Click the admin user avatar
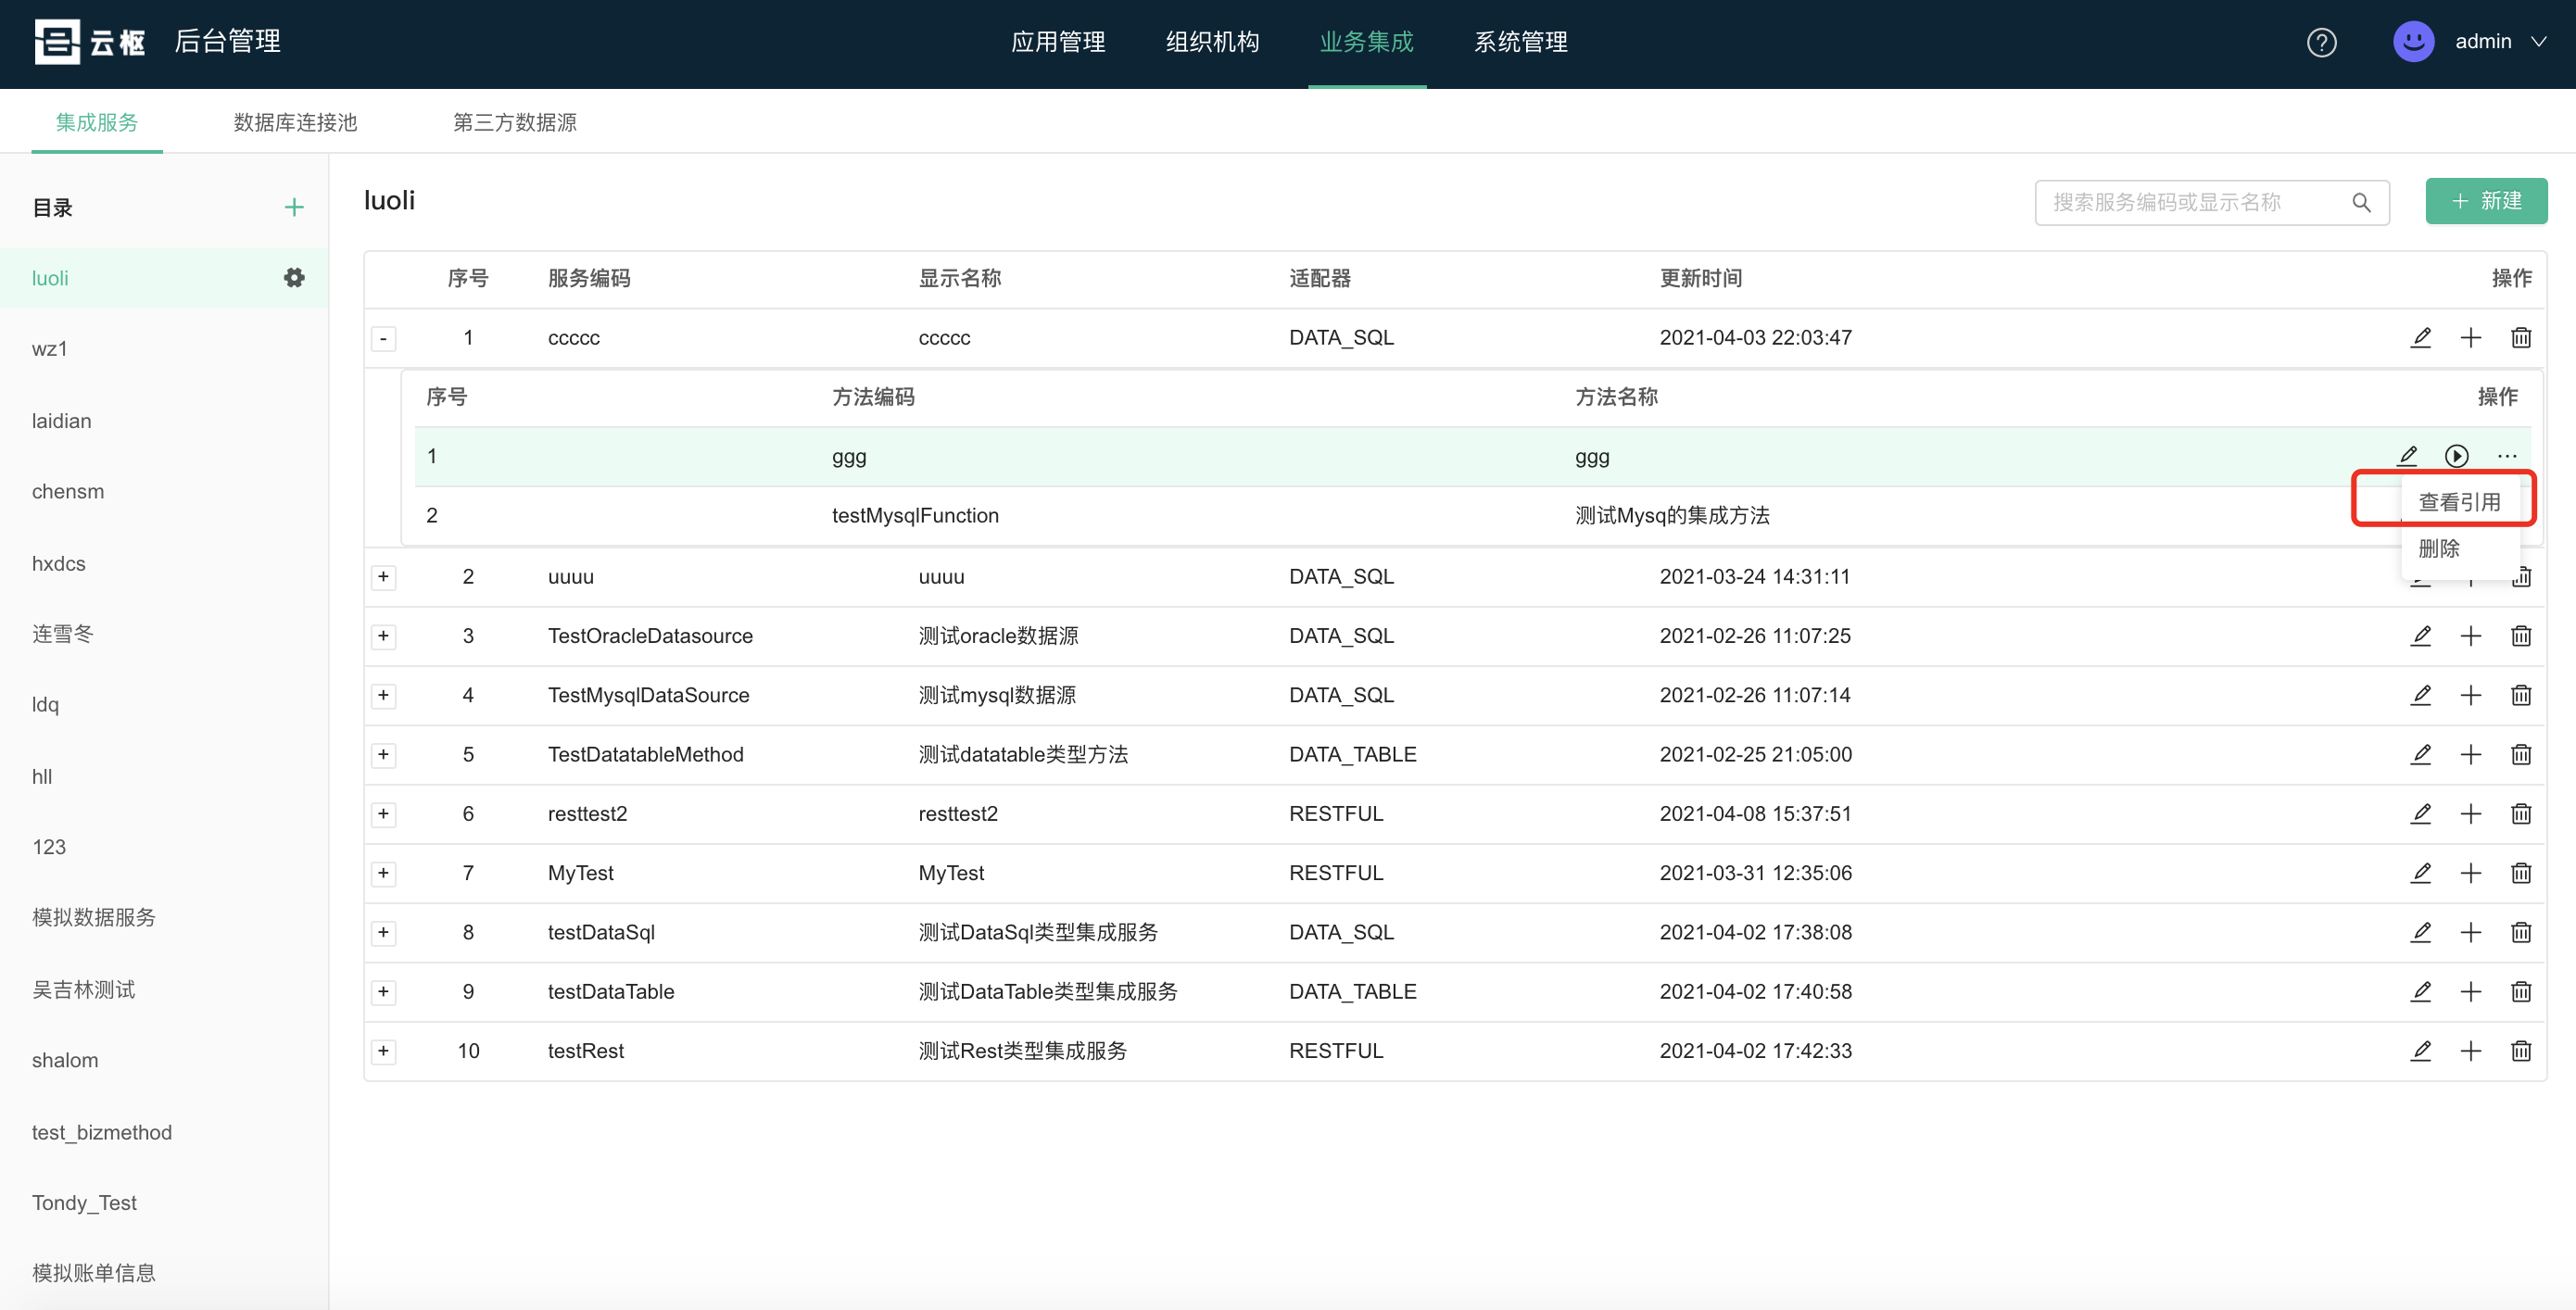 2413,42
